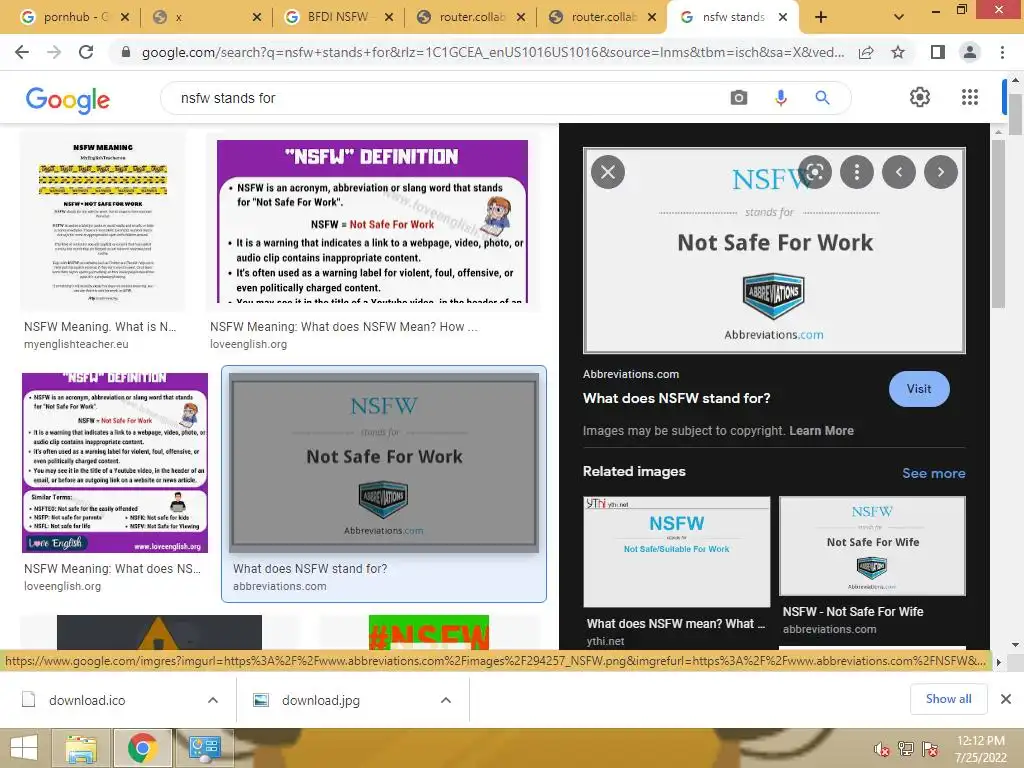Click the volume tray icon
This screenshot has width=1024, height=768.
tap(882, 749)
